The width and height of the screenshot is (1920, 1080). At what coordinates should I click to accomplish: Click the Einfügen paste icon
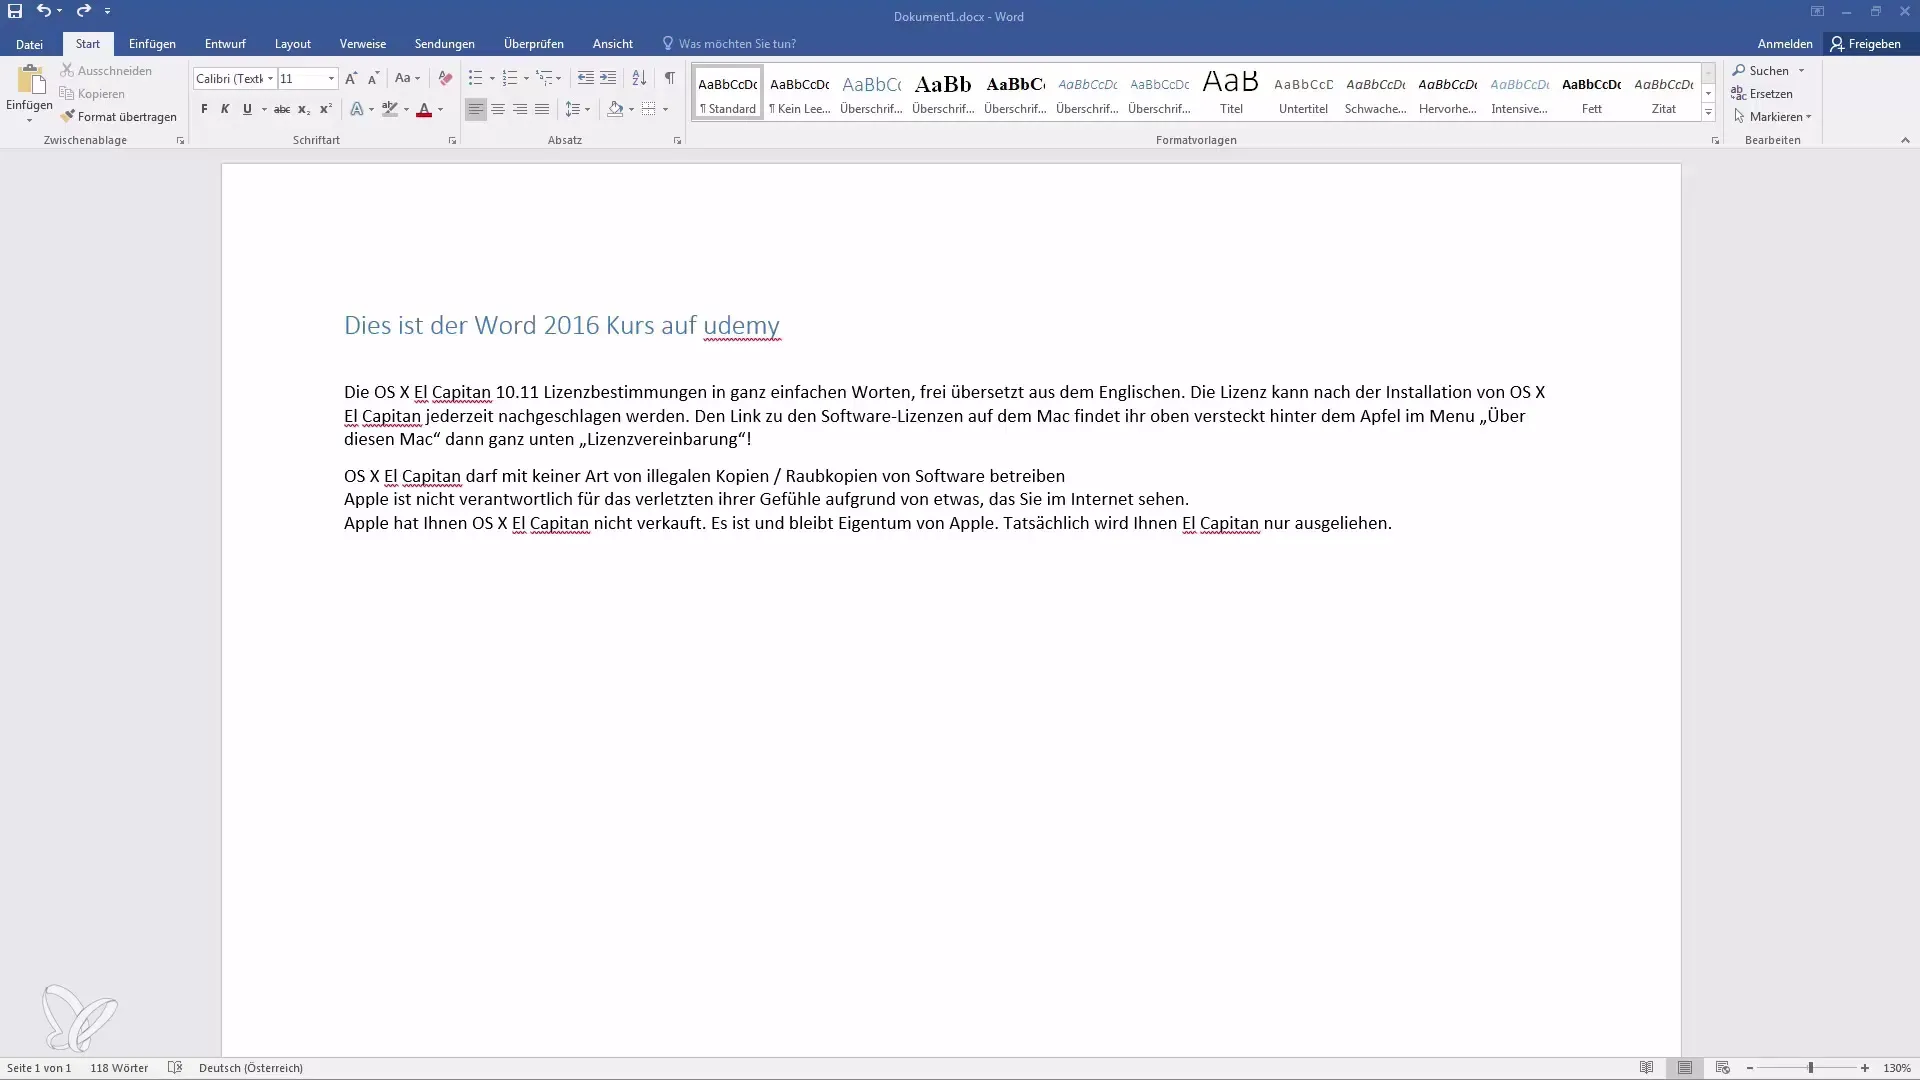[30, 82]
